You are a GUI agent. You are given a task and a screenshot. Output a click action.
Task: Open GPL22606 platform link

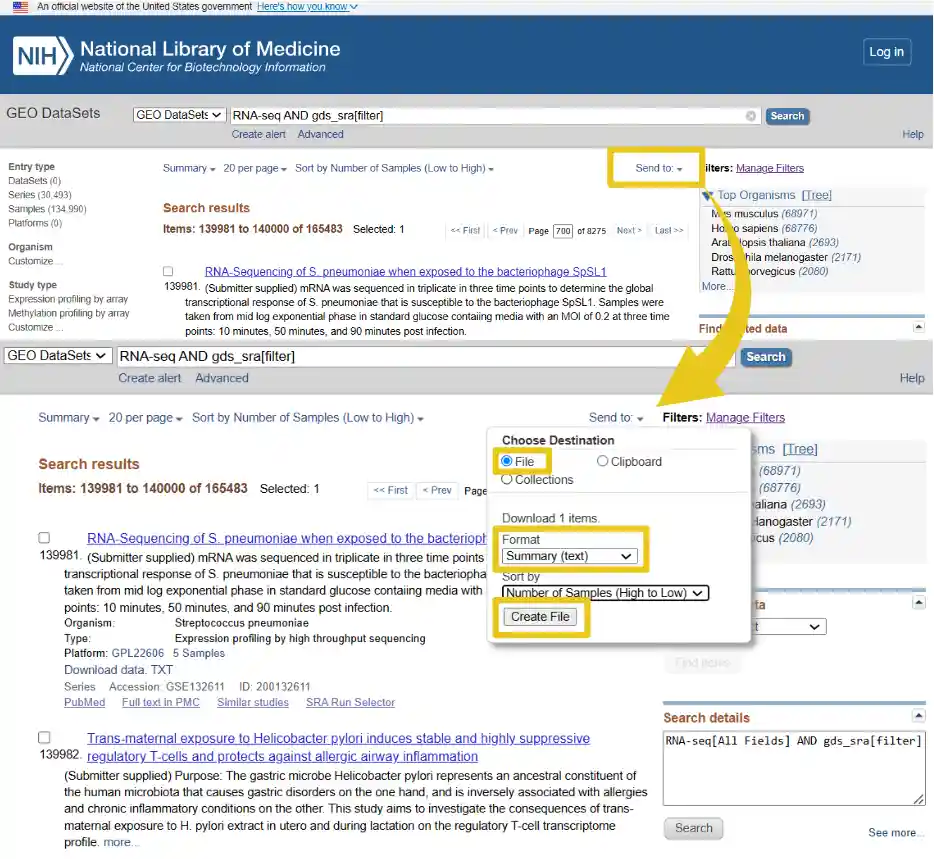(x=138, y=653)
